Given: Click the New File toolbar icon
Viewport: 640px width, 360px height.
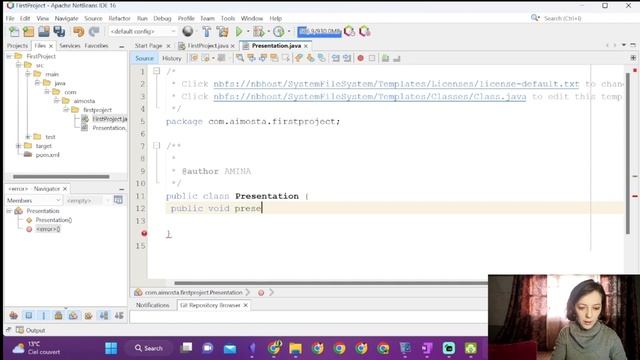Looking at the screenshot, I should (x=14, y=31).
